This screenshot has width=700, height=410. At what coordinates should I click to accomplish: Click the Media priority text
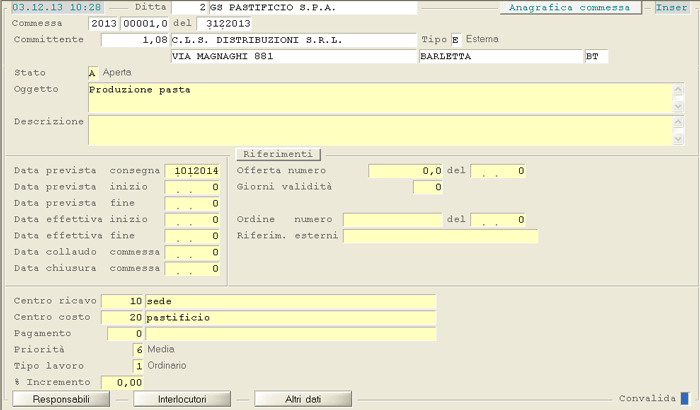click(161, 349)
